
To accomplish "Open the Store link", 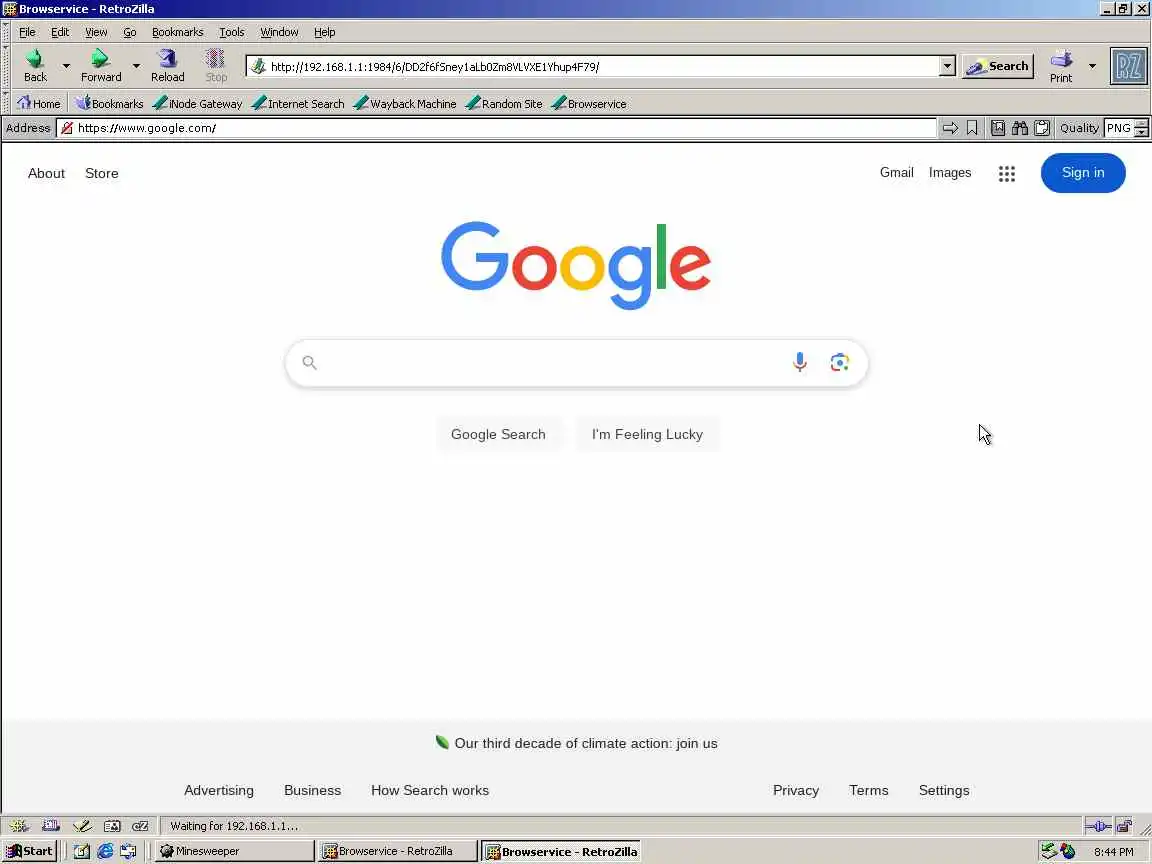I will click(101, 173).
